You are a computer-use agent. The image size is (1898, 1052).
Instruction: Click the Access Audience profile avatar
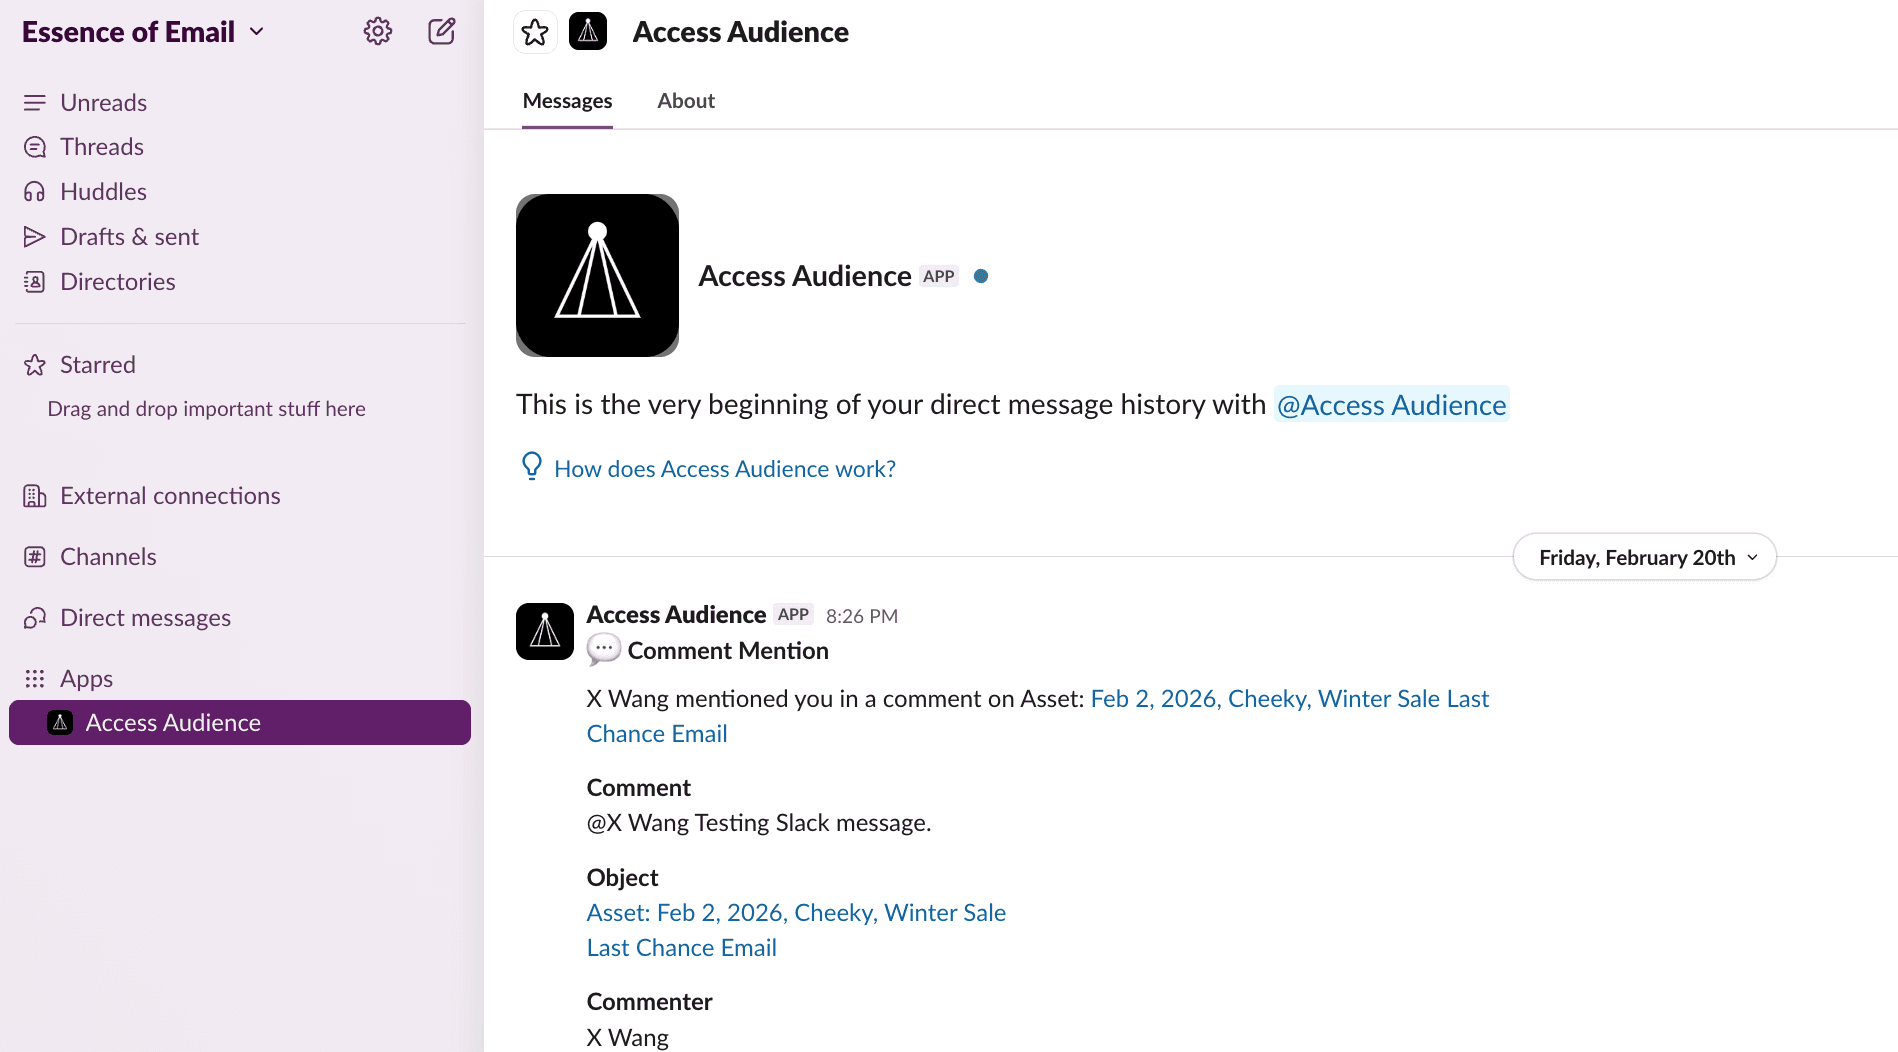597,275
